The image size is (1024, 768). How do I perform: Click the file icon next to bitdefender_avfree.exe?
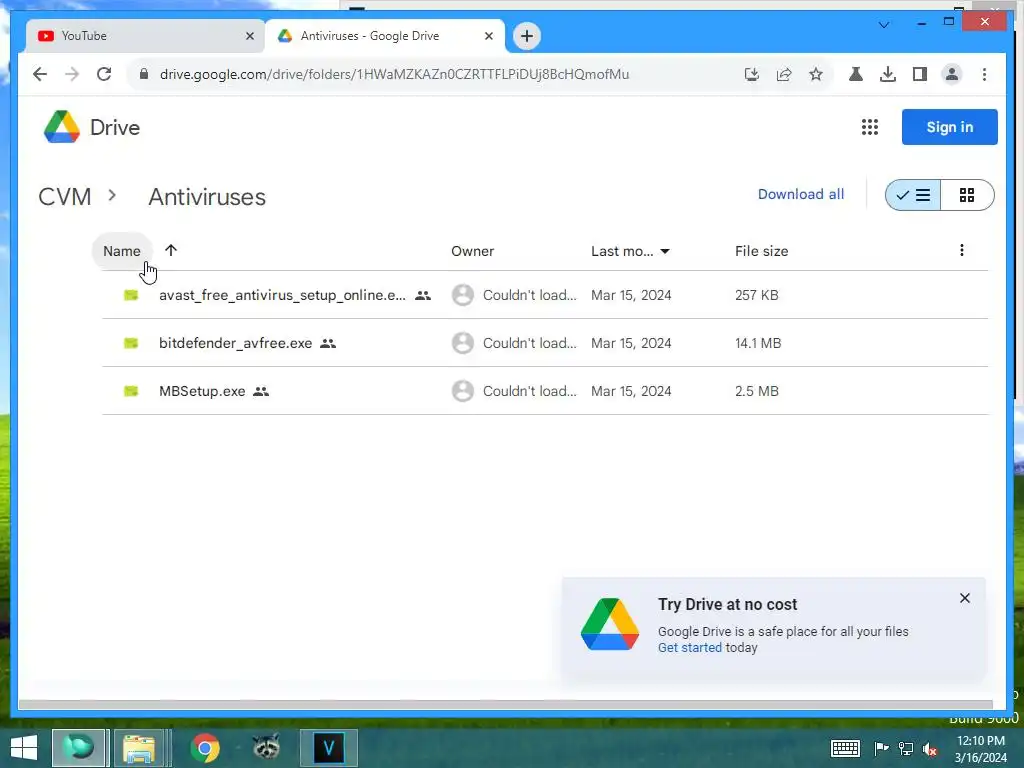point(131,343)
